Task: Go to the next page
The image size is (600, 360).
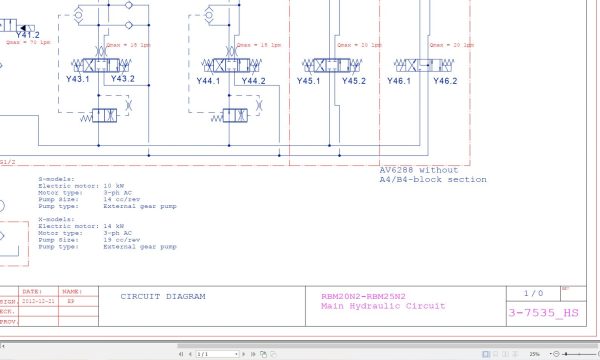Action: [243, 354]
